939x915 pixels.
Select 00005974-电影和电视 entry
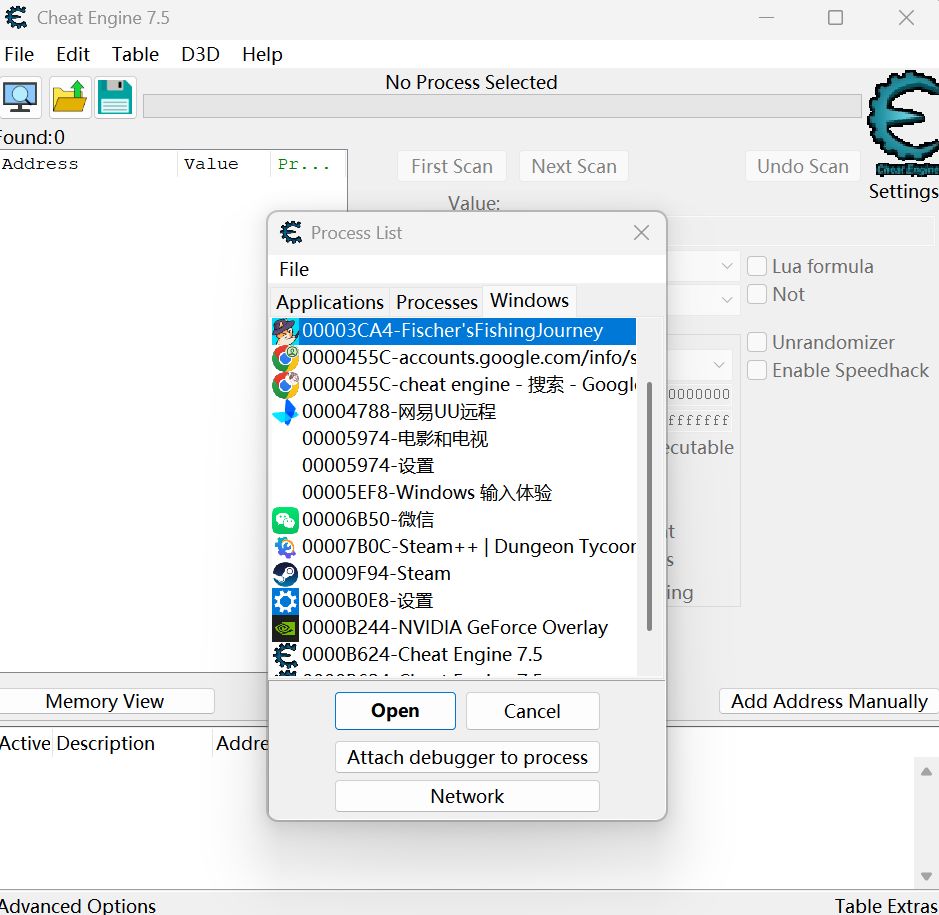coord(454,439)
